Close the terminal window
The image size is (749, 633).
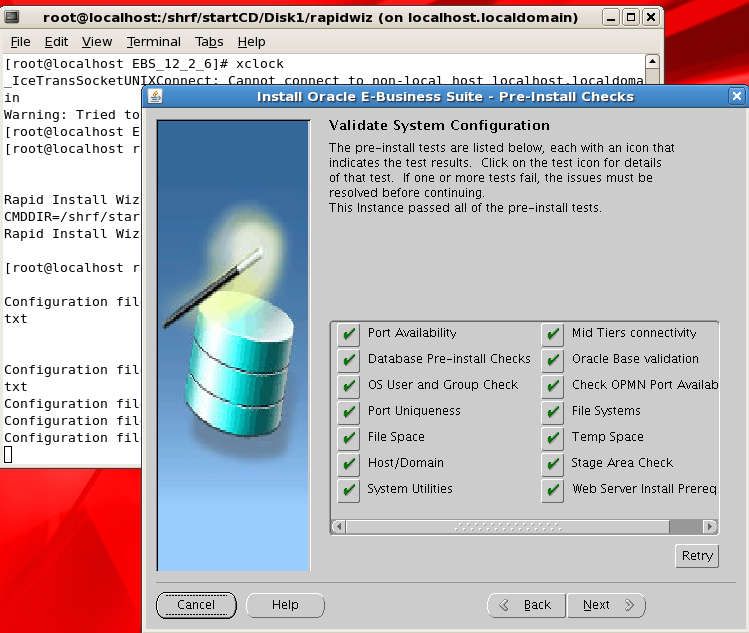[651, 18]
